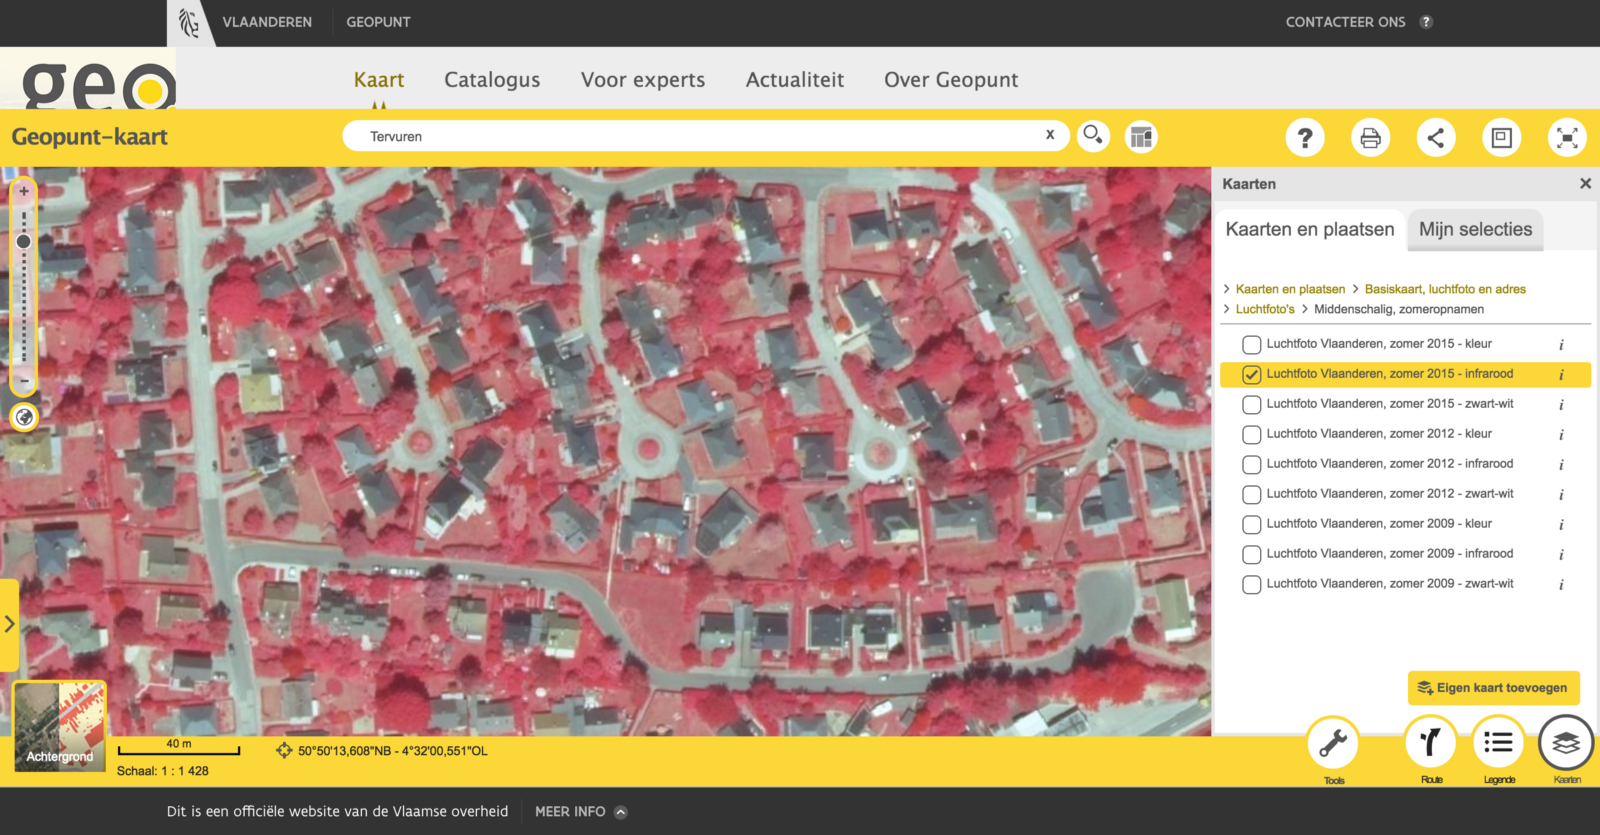Image resolution: width=1600 pixels, height=835 pixels.
Task: Show info for zomer 2009 - zwart-wit
Action: click(x=1561, y=585)
